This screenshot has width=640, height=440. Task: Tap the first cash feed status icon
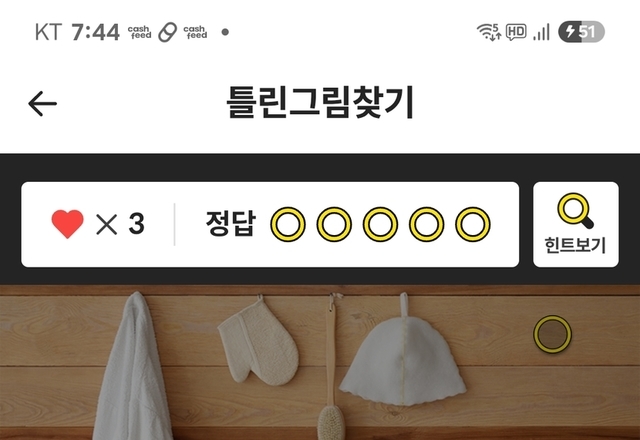pyautogui.click(x=139, y=32)
